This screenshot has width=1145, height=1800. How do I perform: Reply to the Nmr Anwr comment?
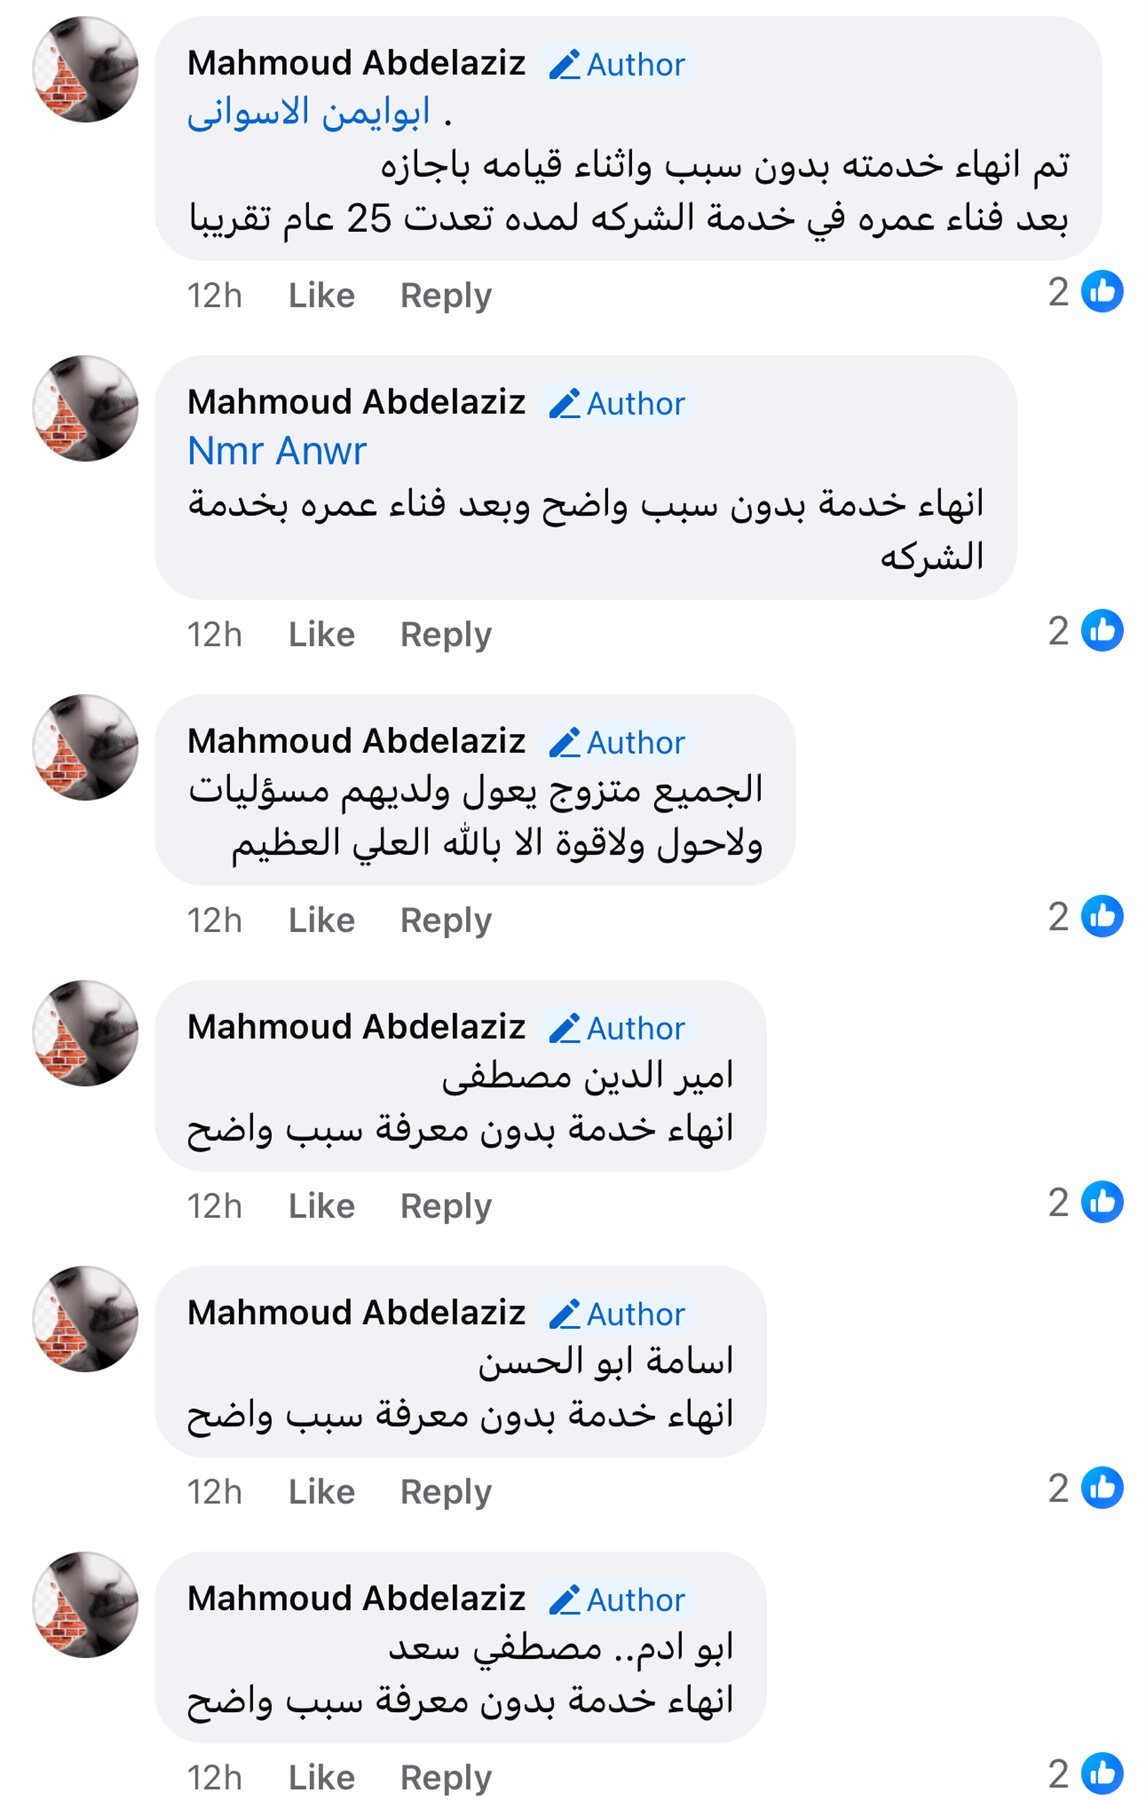[445, 635]
